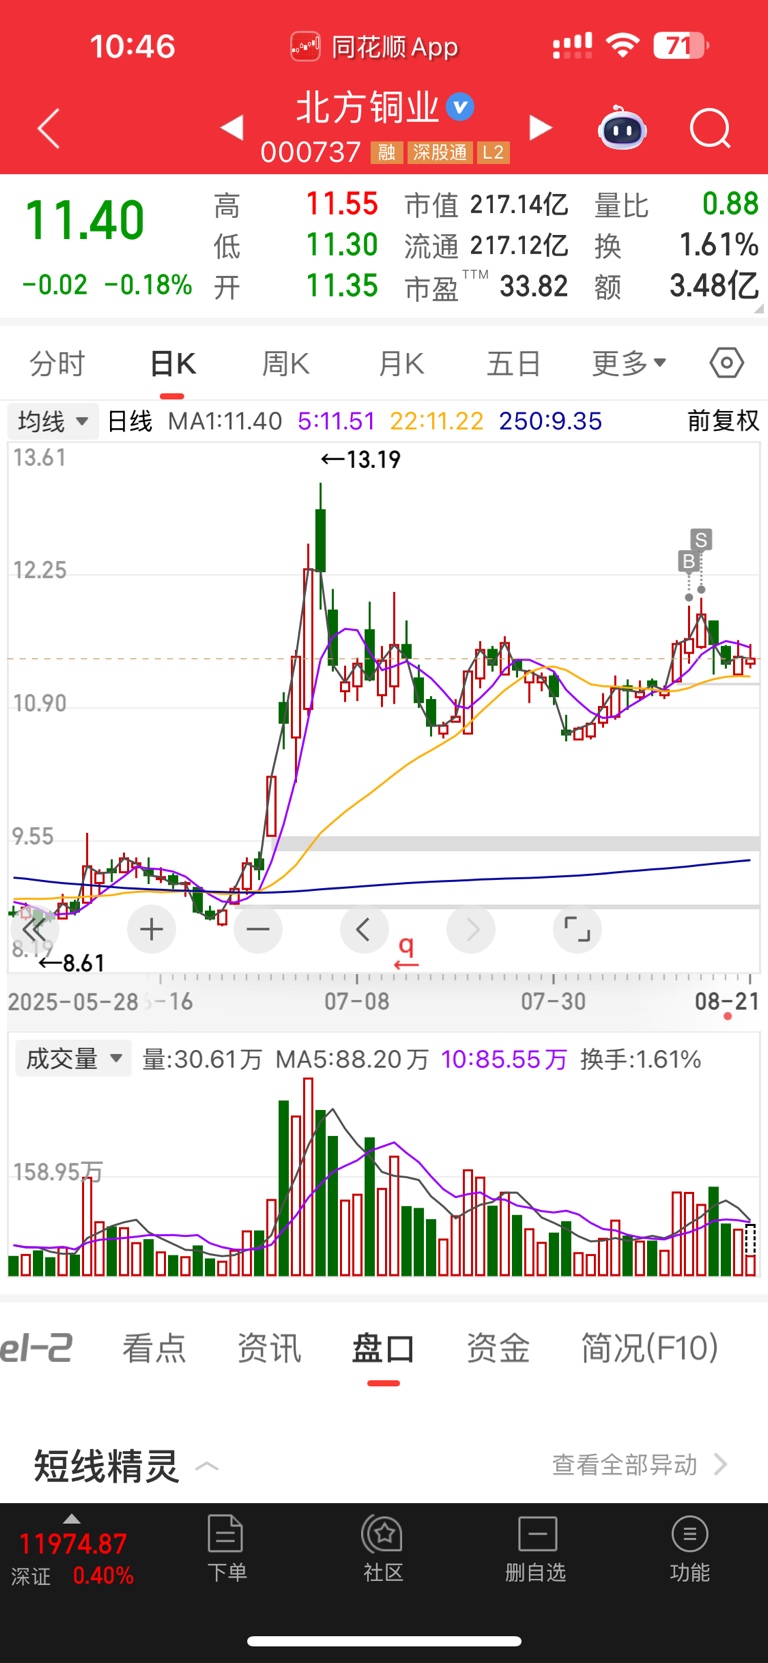The height and width of the screenshot is (1663, 768).
Task: Tap the 同花顺 App return banner
Action: (x=374, y=46)
